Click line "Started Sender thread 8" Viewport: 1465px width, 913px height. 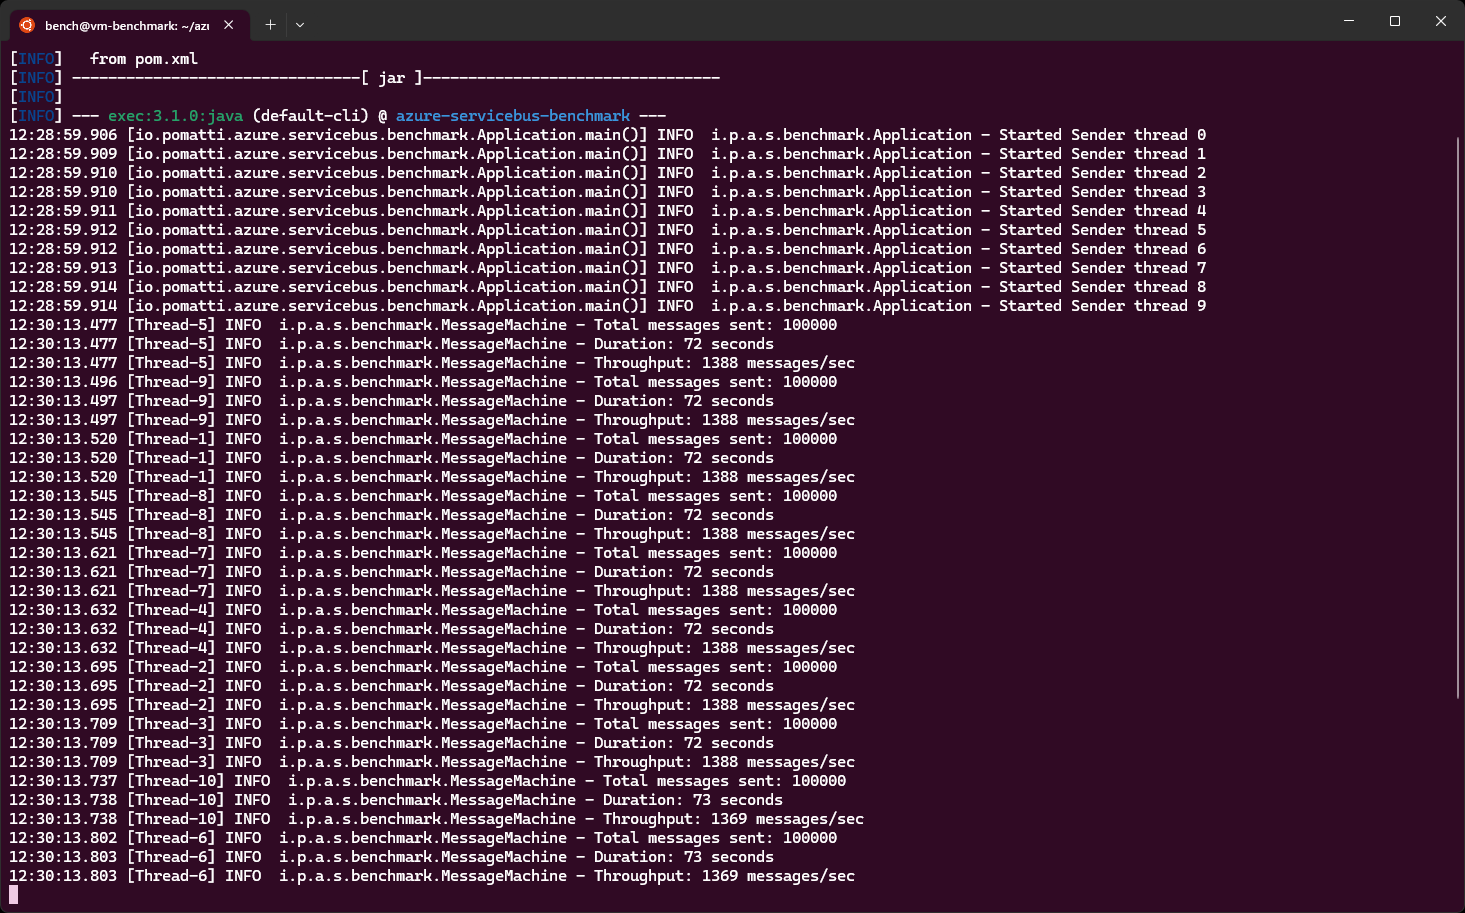pos(607,287)
